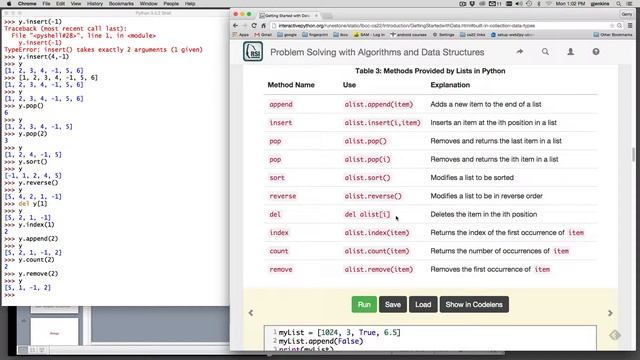Open android courses bookmark

click(x=408, y=35)
